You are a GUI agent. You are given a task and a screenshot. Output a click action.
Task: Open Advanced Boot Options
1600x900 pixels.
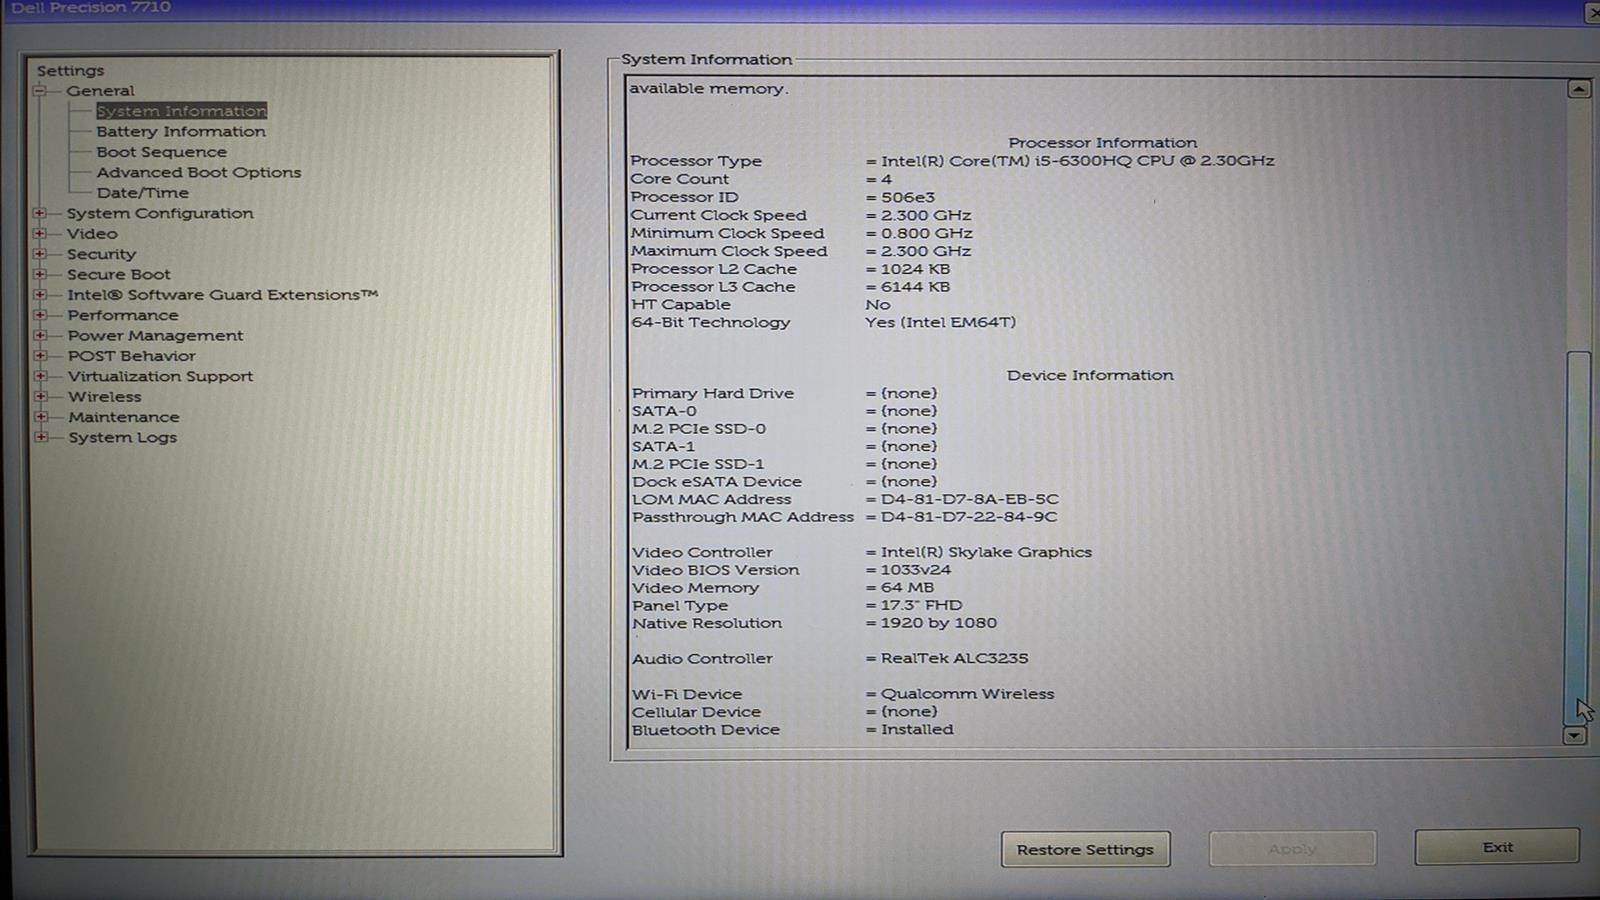pyautogui.click(x=198, y=172)
